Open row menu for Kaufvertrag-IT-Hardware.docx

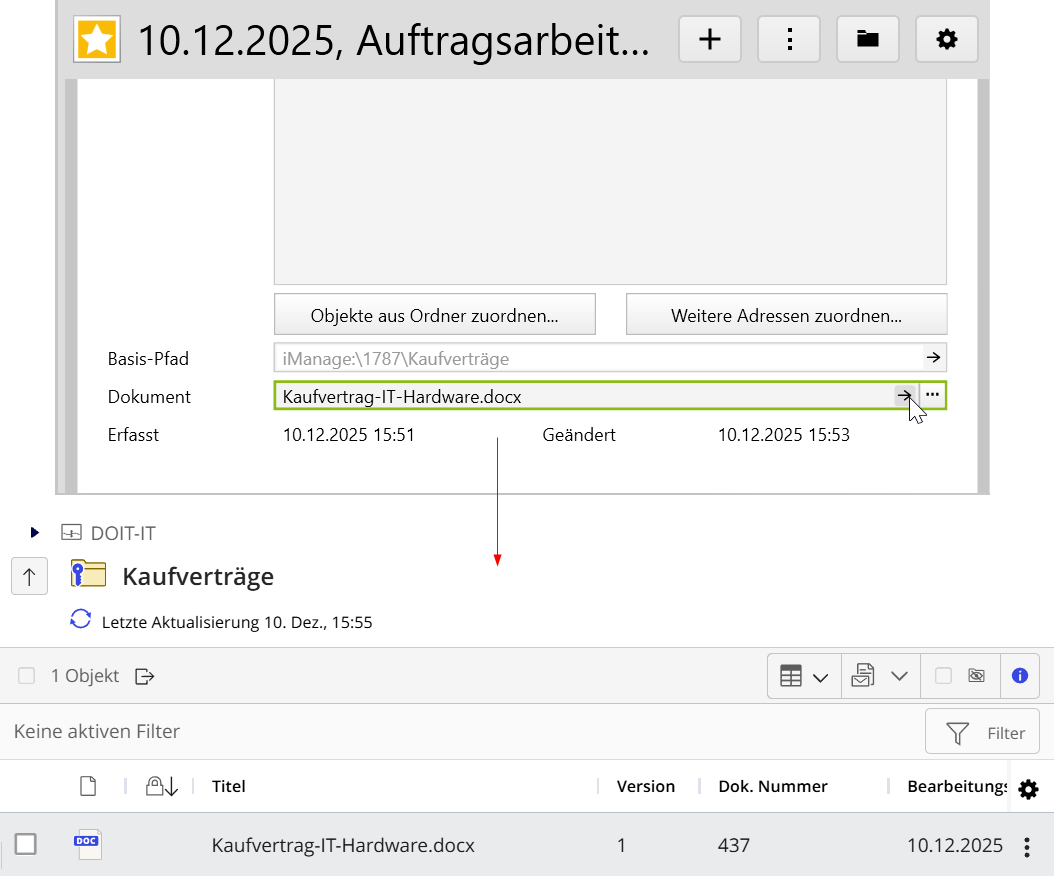coord(1026,847)
